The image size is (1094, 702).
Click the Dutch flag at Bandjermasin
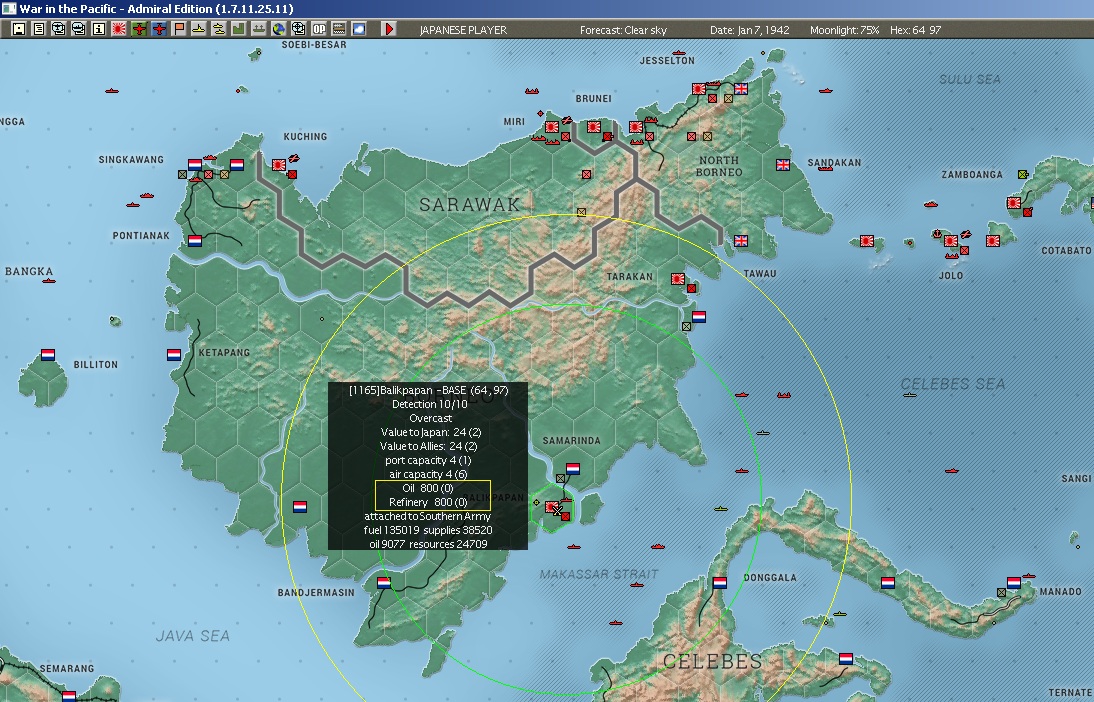tap(384, 582)
